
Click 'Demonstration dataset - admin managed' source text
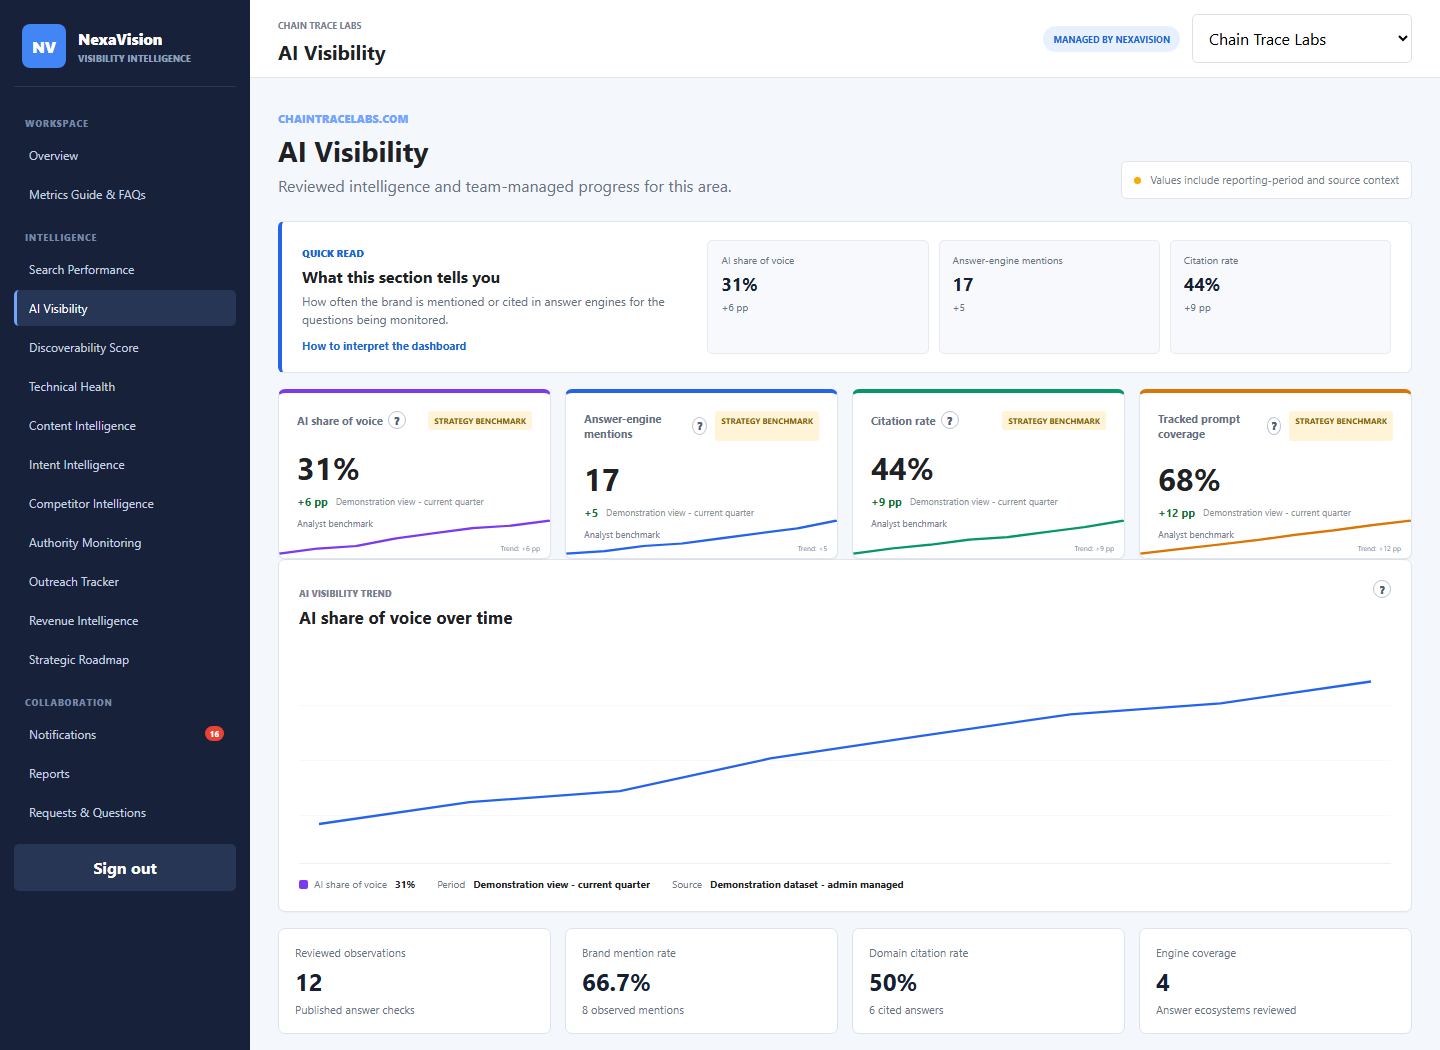click(x=807, y=885)
